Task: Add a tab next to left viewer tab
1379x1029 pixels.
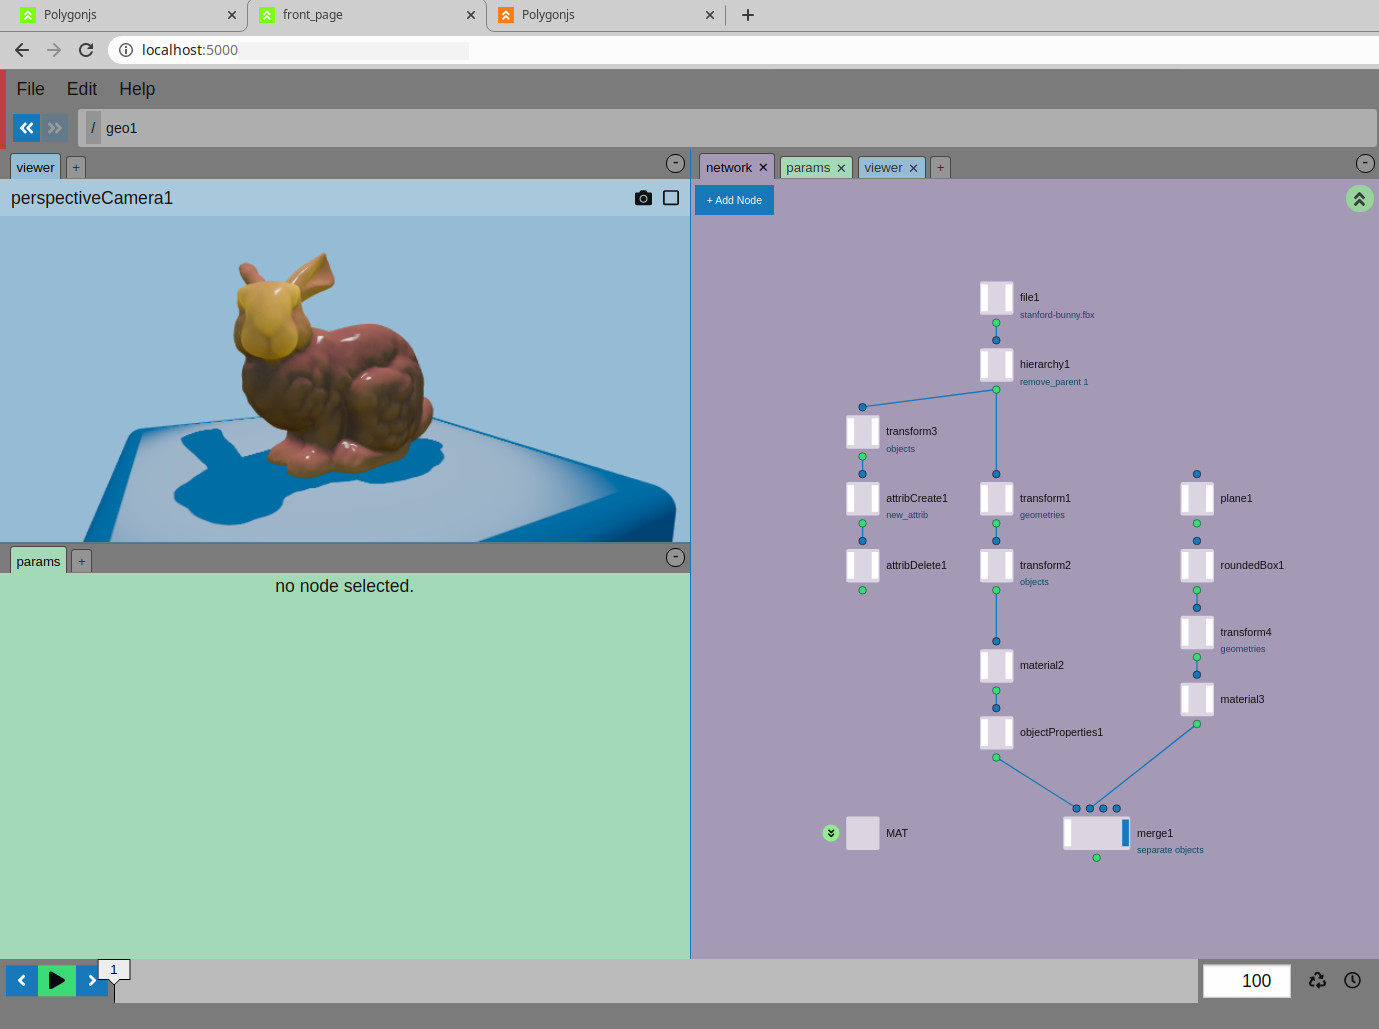Action: pos(76,167)
